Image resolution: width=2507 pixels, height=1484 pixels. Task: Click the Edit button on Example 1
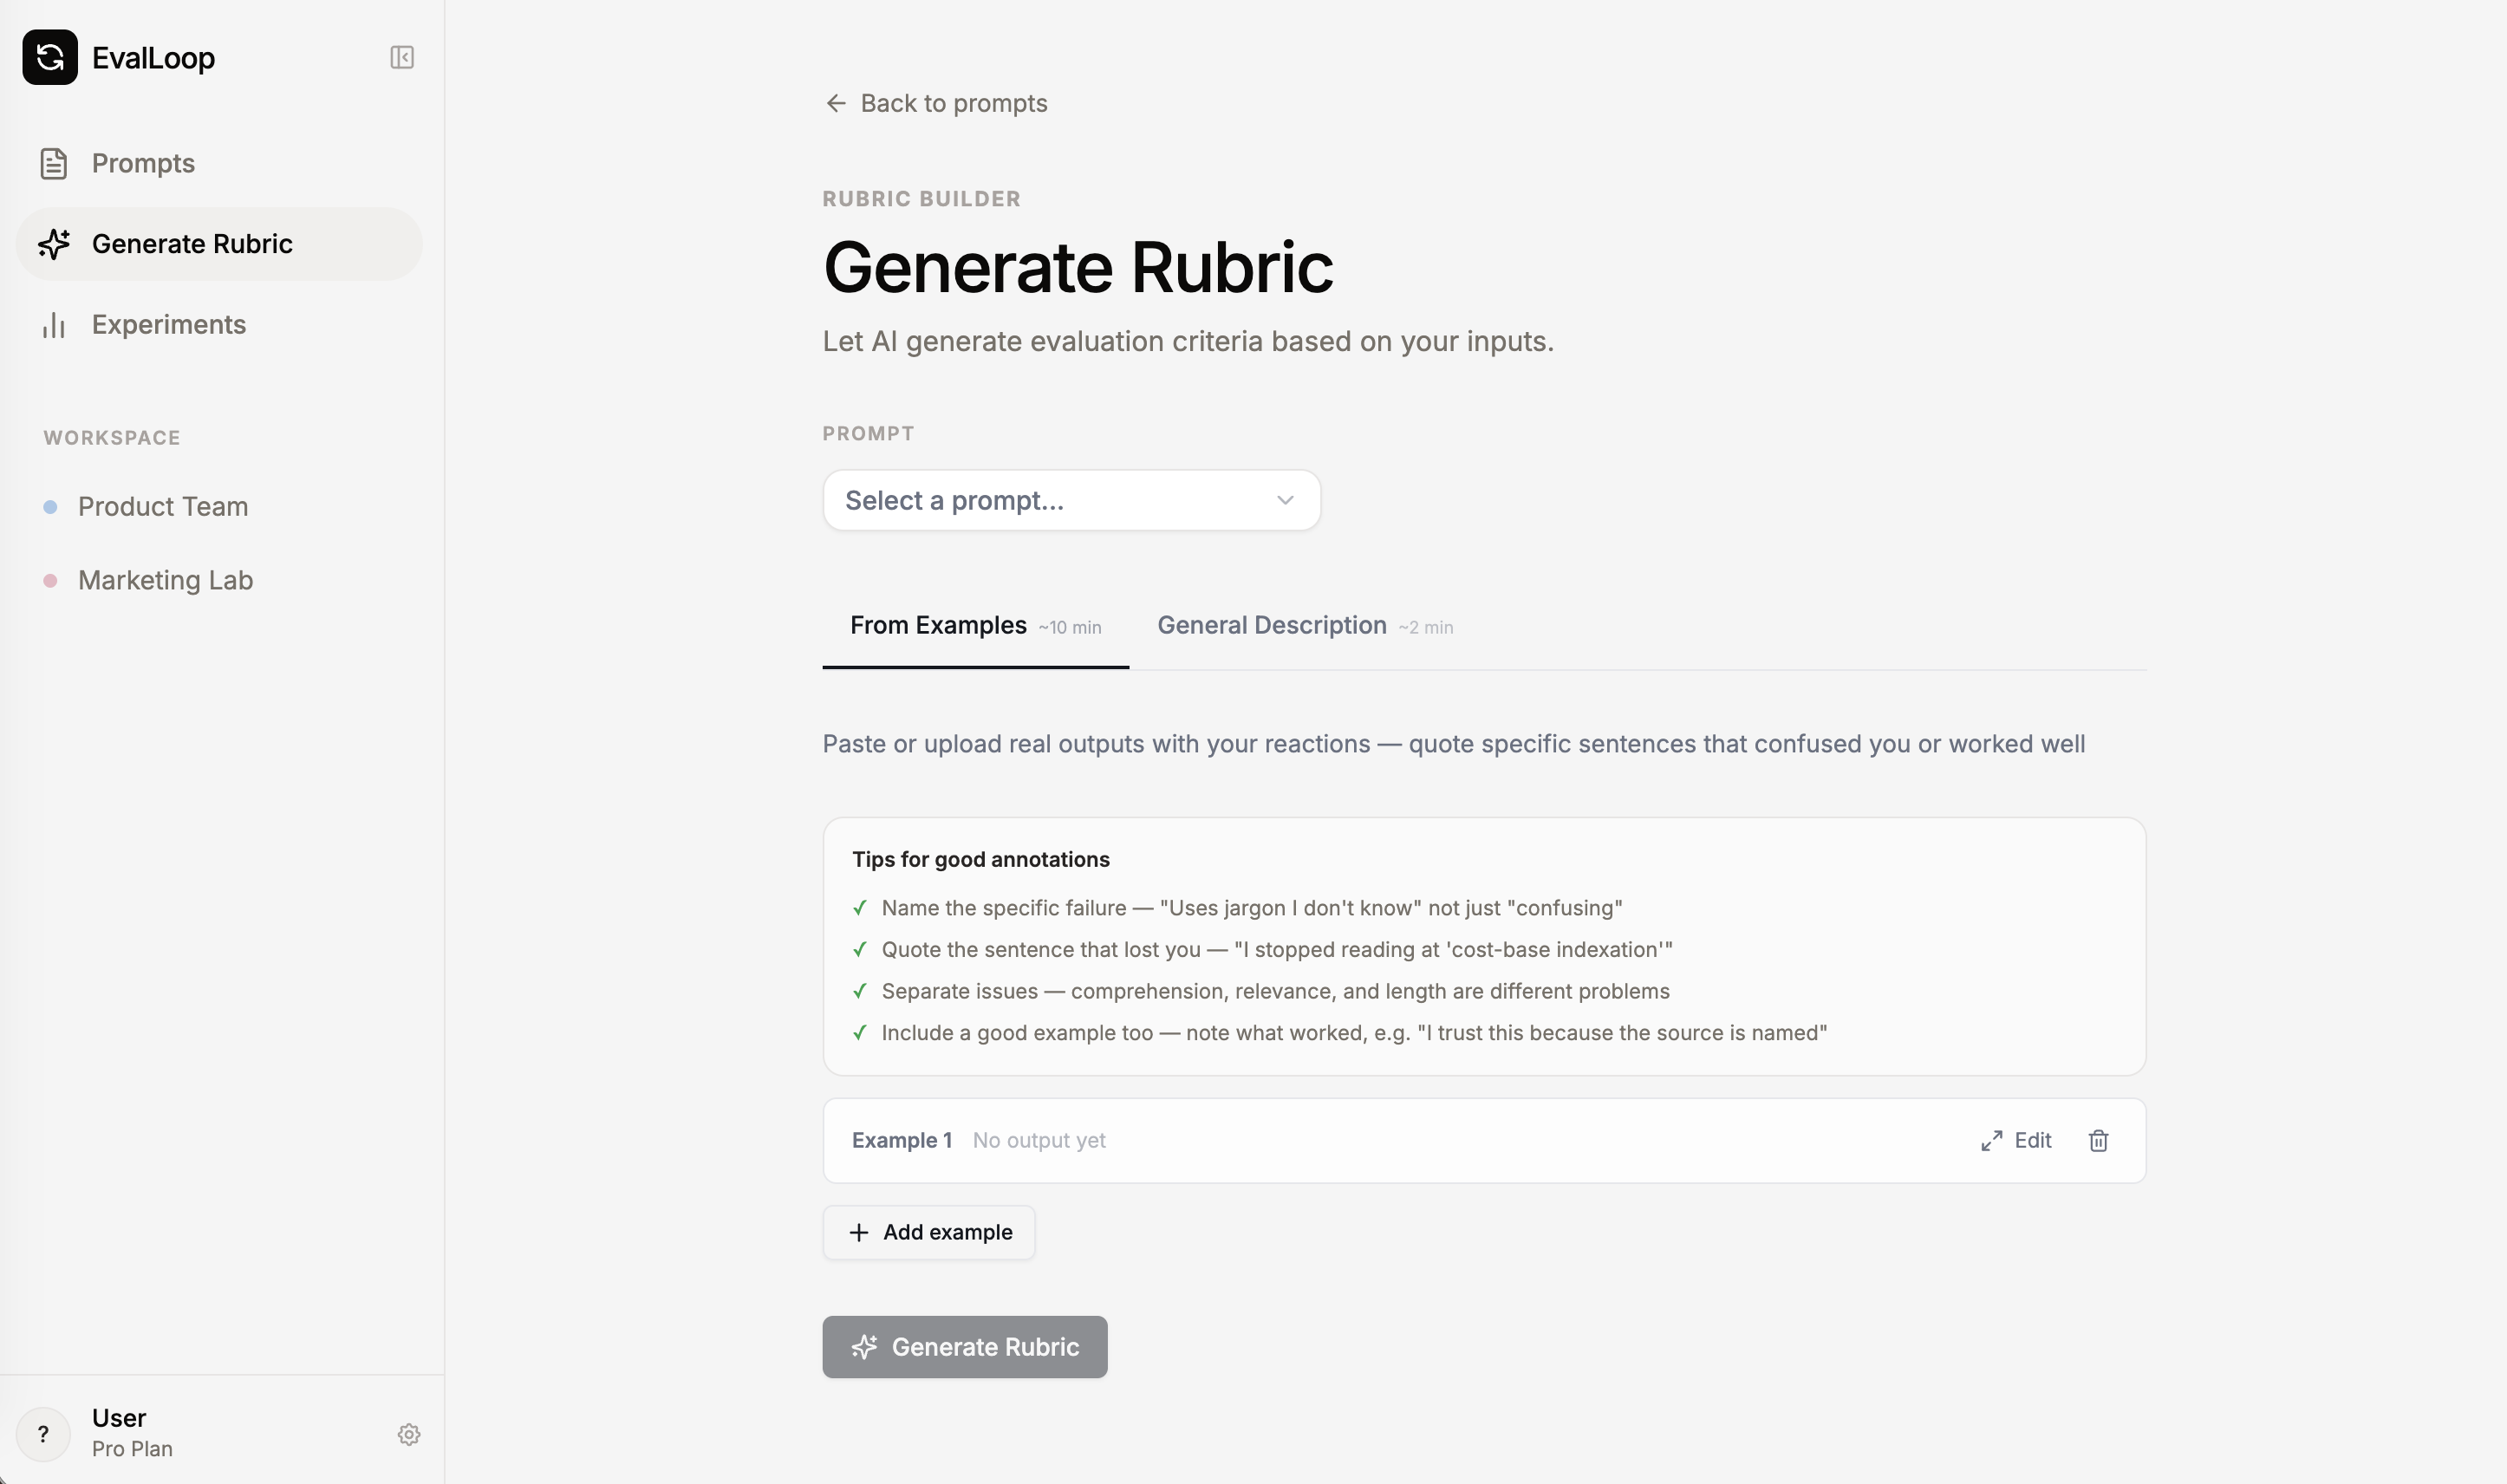point(2016,1141)
